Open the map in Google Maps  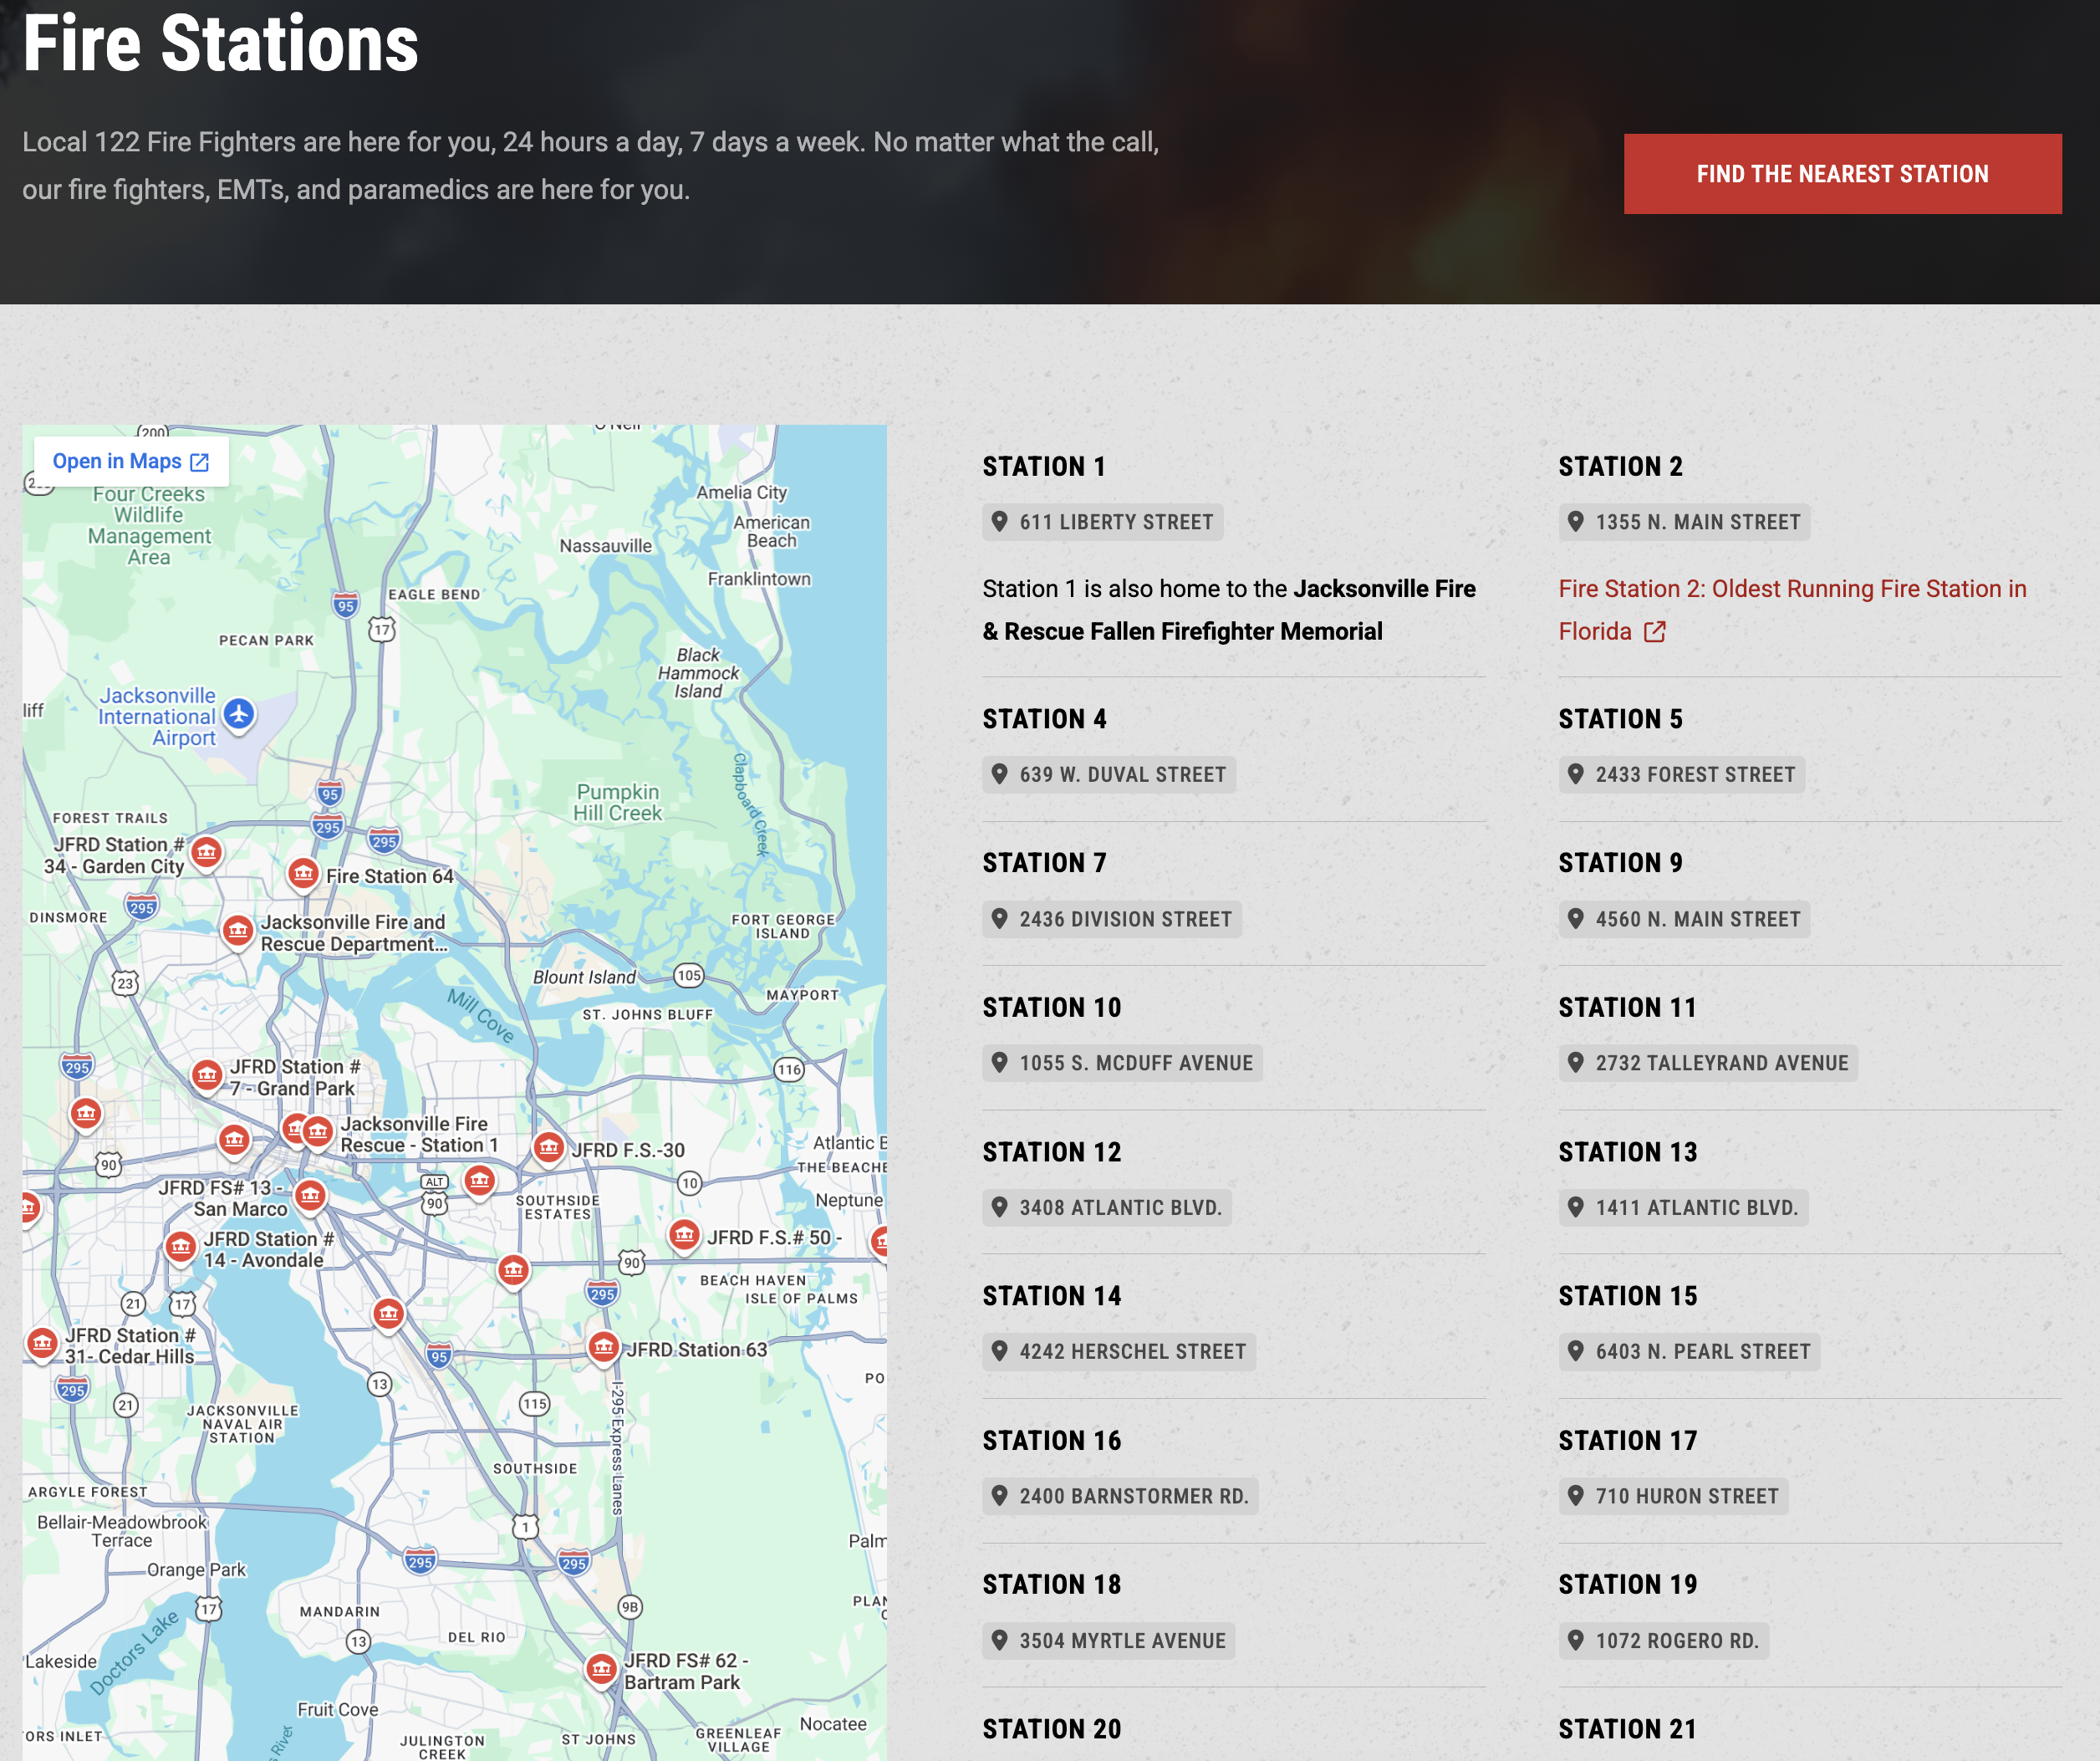click(x=131, y=461)
